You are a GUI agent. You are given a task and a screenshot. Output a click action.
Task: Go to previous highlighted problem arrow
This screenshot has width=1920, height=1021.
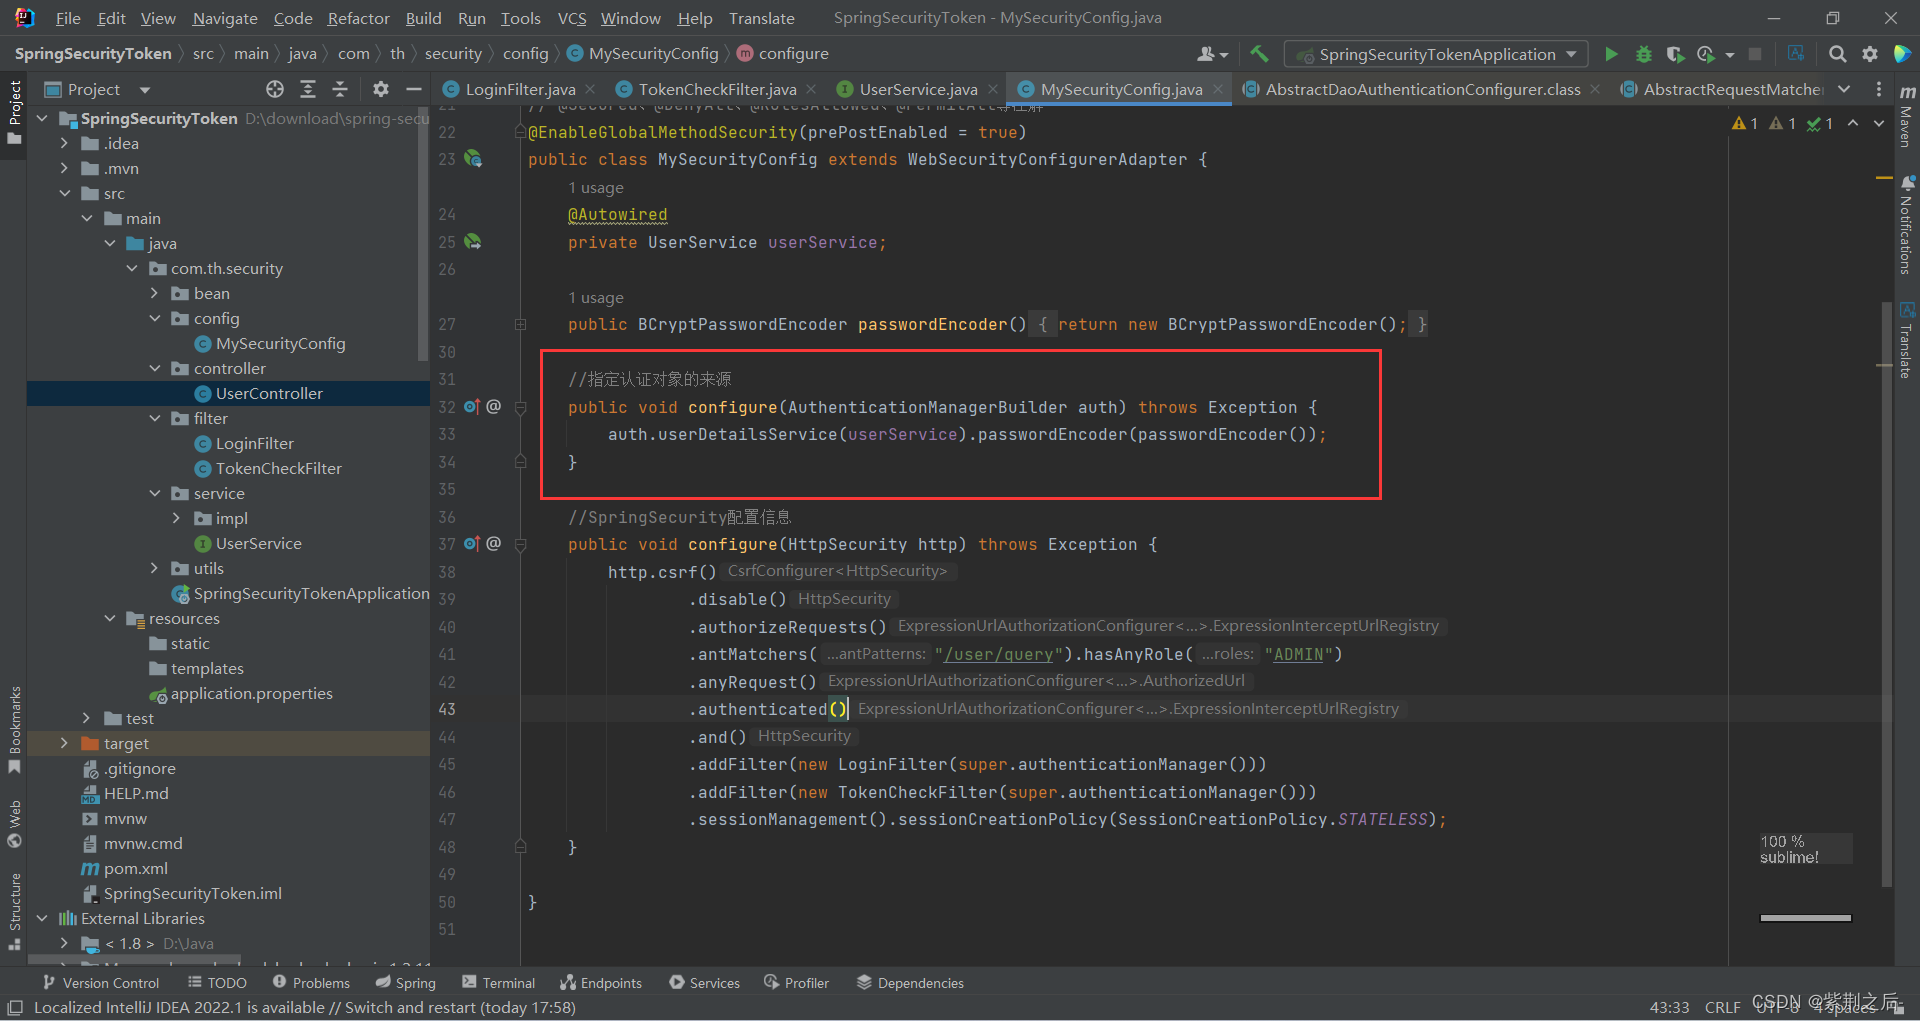point(1853,123)
